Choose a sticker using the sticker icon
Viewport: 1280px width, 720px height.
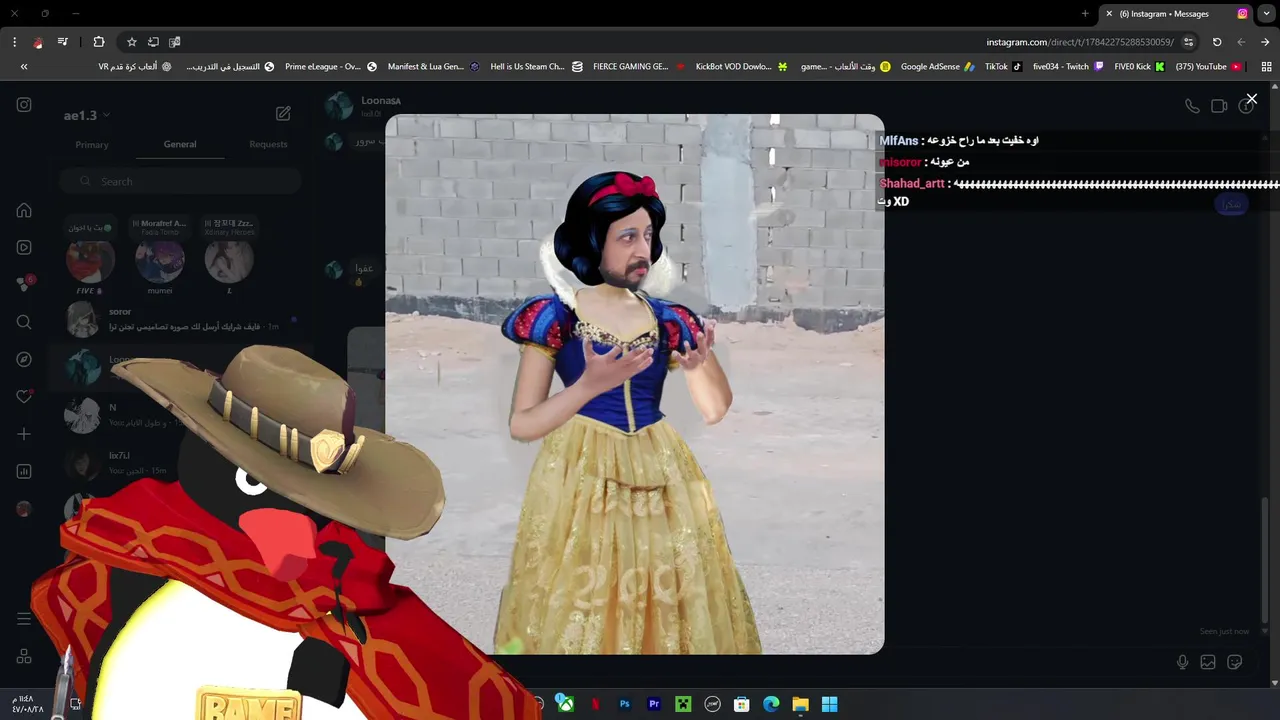[x=1234, y=662]
